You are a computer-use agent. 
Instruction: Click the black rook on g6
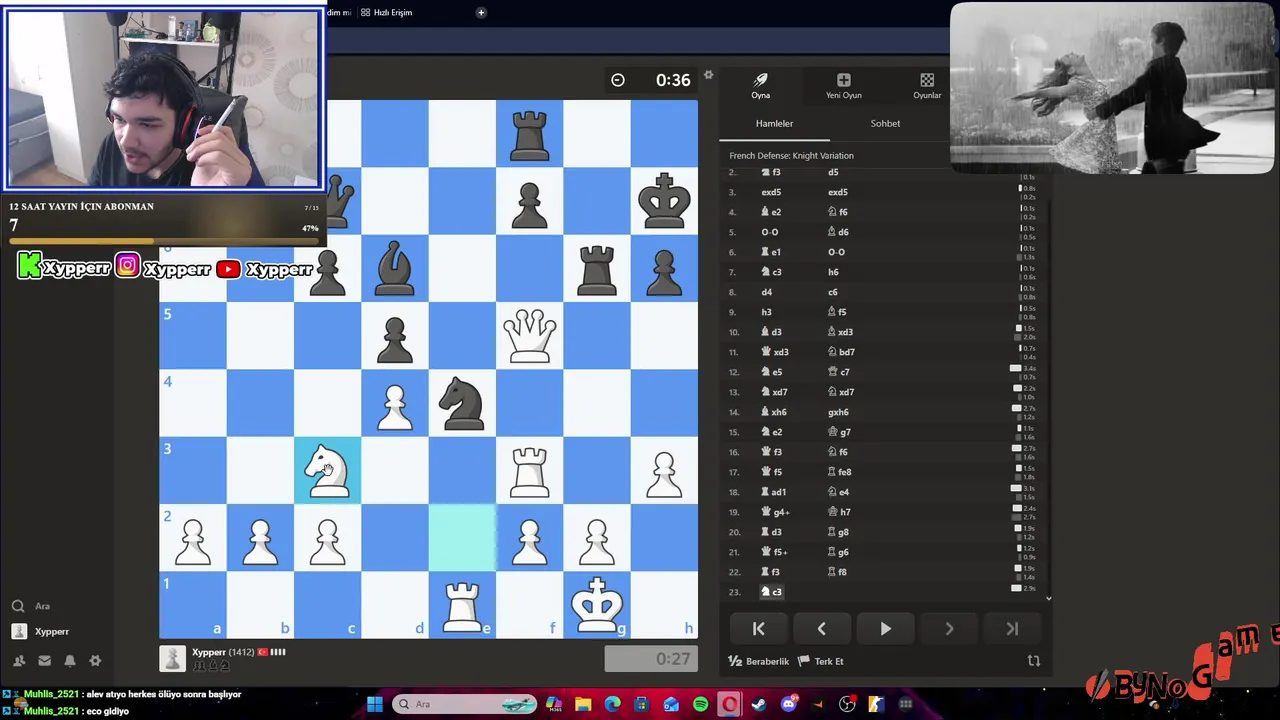click(597, 268)
